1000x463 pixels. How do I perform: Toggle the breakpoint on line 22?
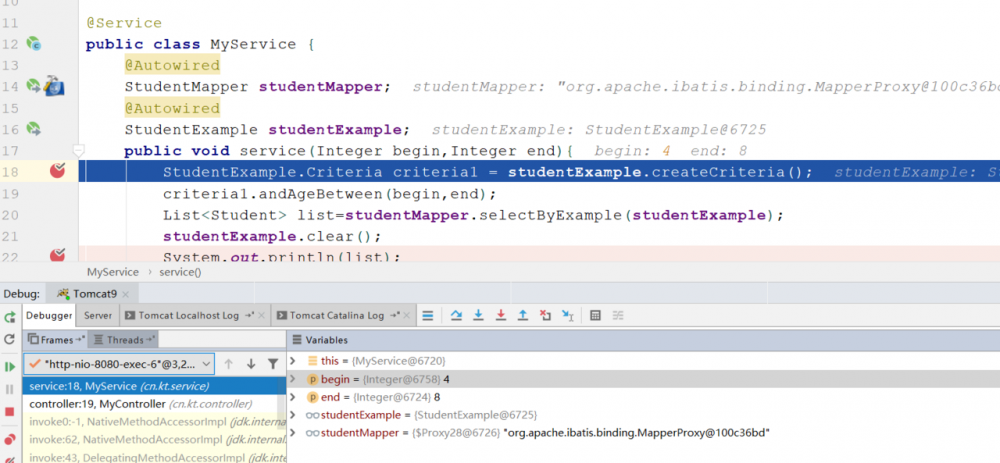click(x=57, y=255)
